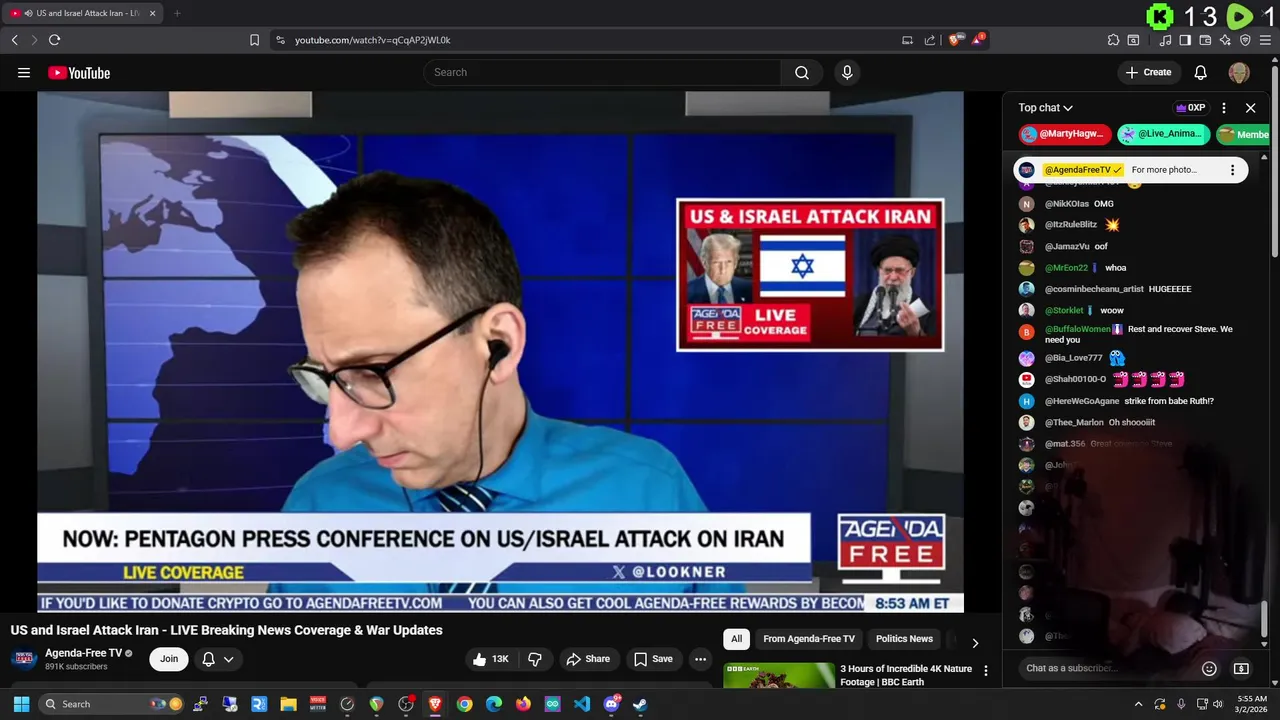Select Politics News chip

click(904, 639)
